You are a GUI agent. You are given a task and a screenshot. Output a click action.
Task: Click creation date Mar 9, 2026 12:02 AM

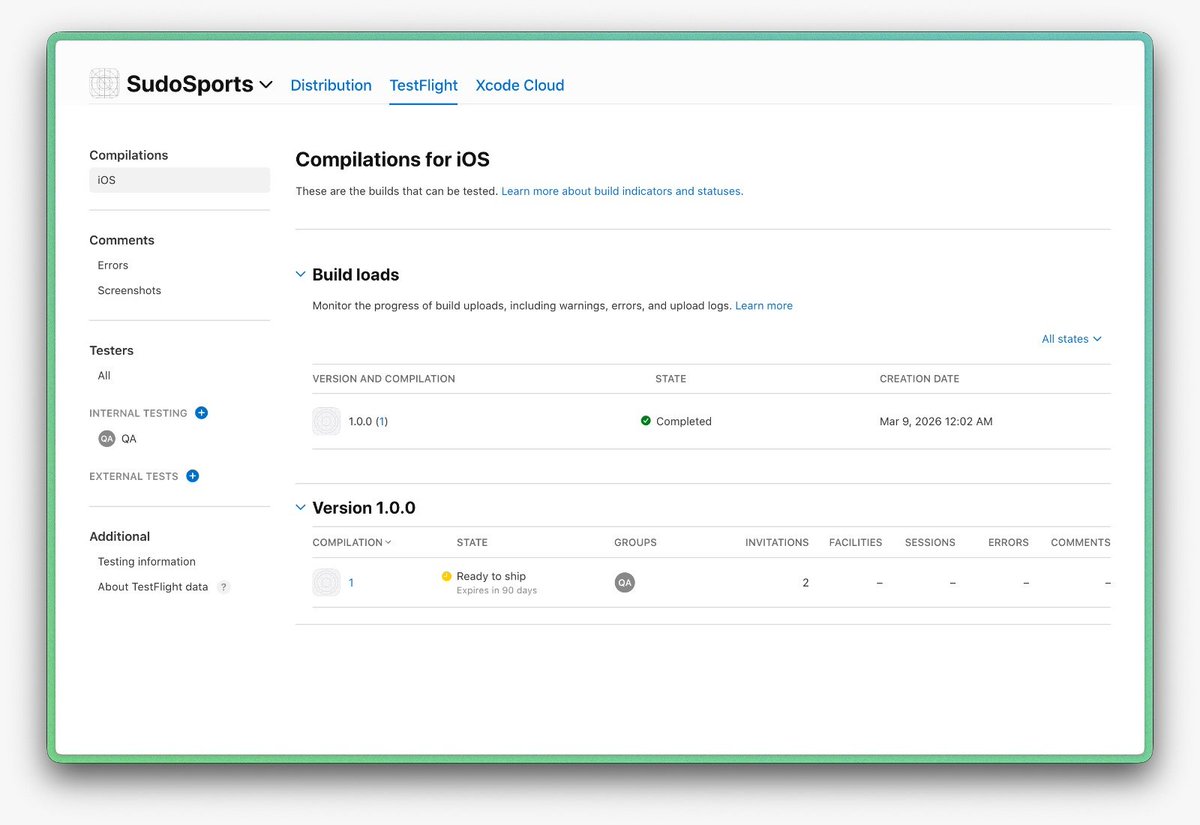(936, 422)
